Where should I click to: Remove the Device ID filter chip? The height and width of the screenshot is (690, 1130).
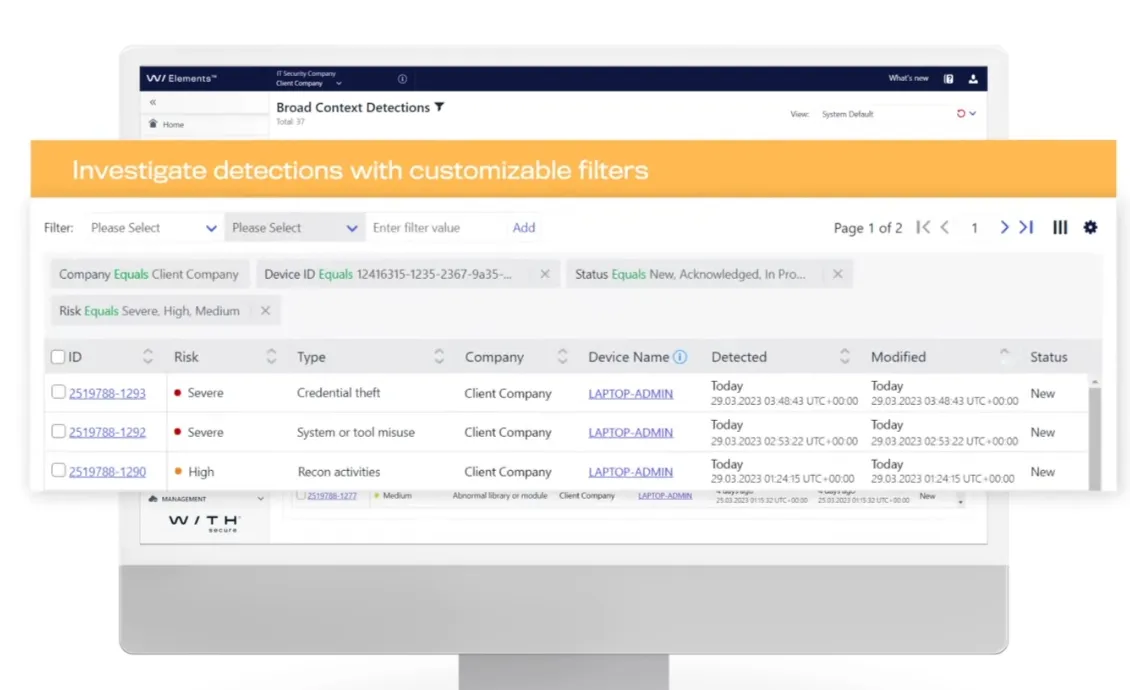(545, 274)
